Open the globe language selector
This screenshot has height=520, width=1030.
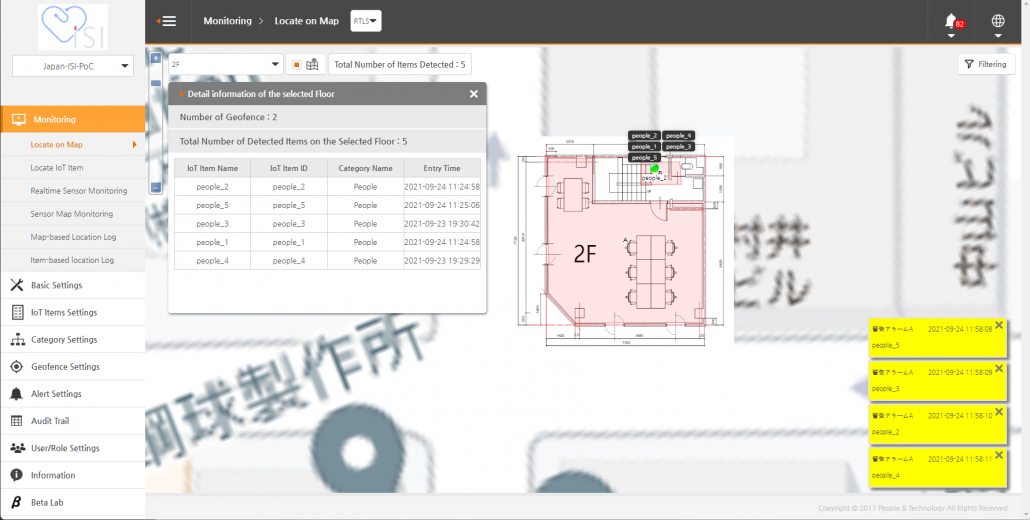pos(997,22)
